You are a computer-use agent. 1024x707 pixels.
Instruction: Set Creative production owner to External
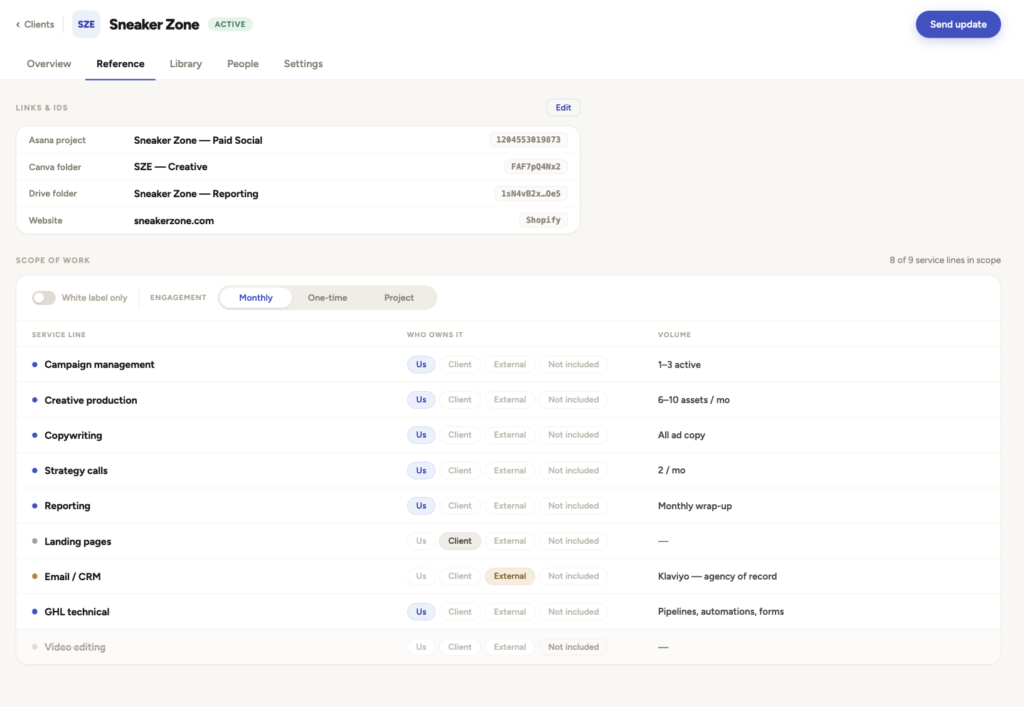tap(509, 400)
